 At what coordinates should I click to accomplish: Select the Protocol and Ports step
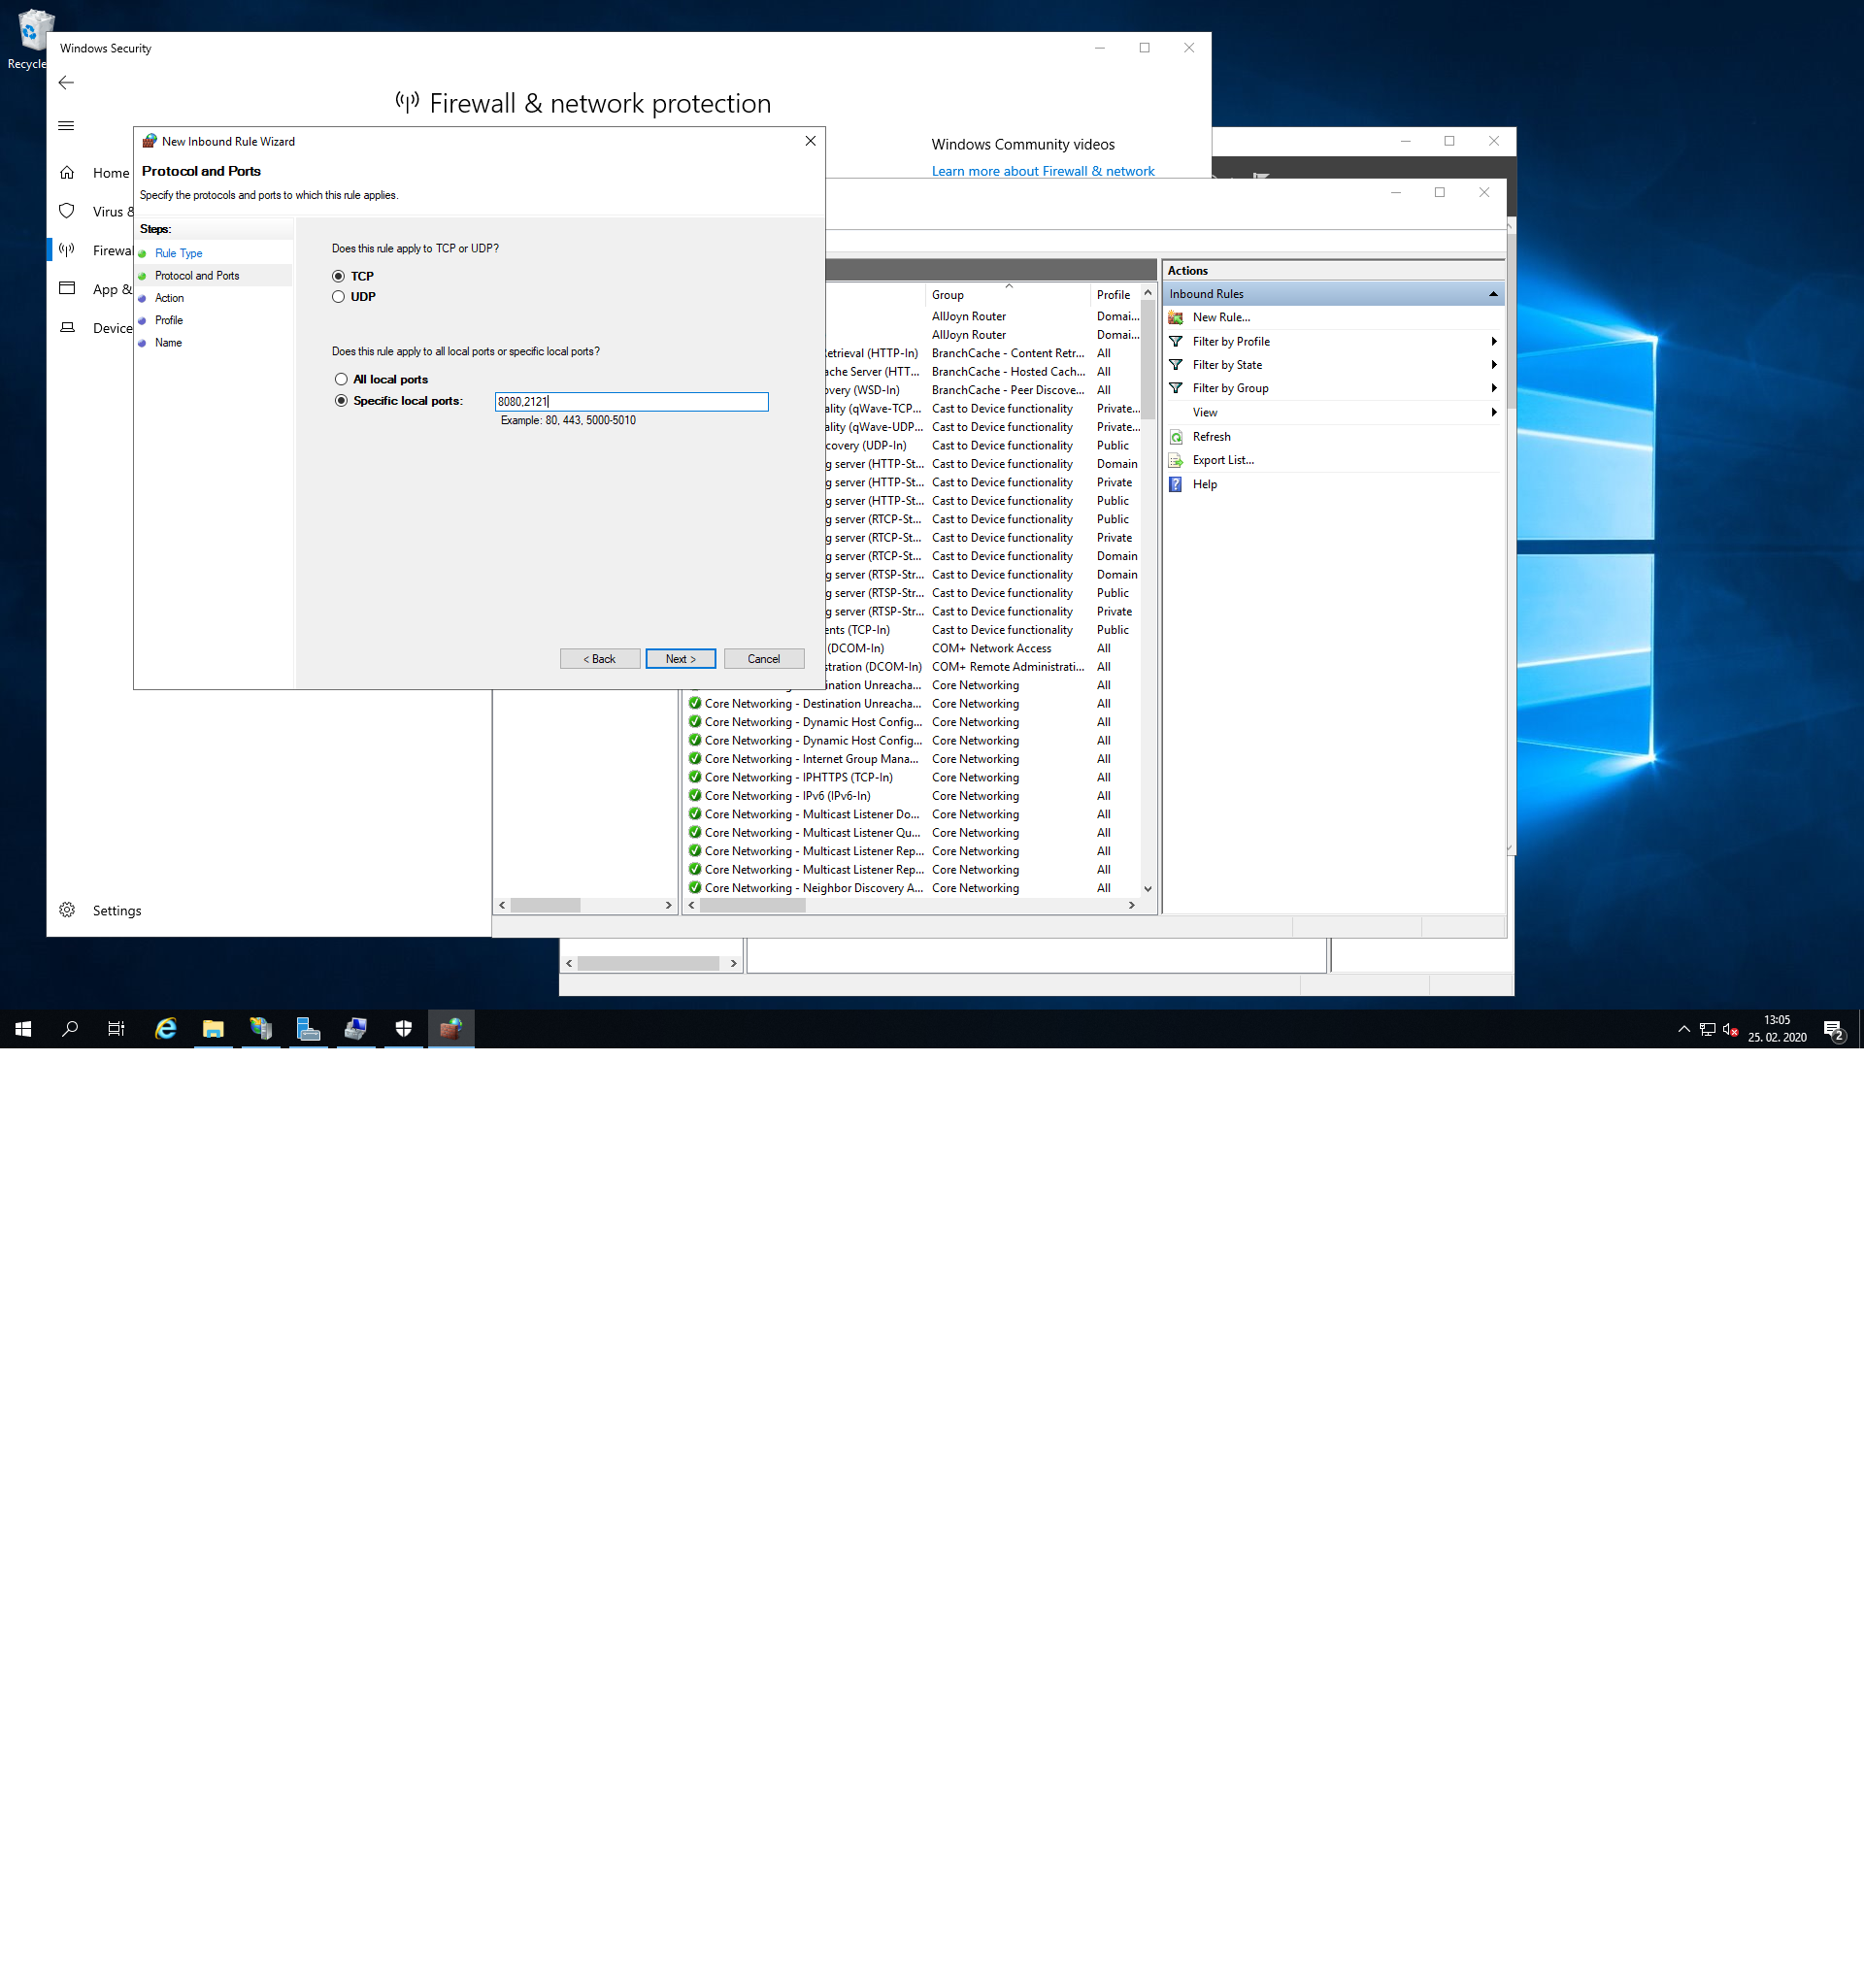(197, 276)
